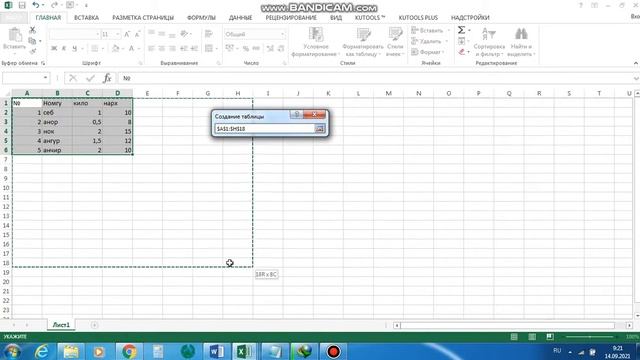Open Google Chrome from the taskbar

point(129,351)
